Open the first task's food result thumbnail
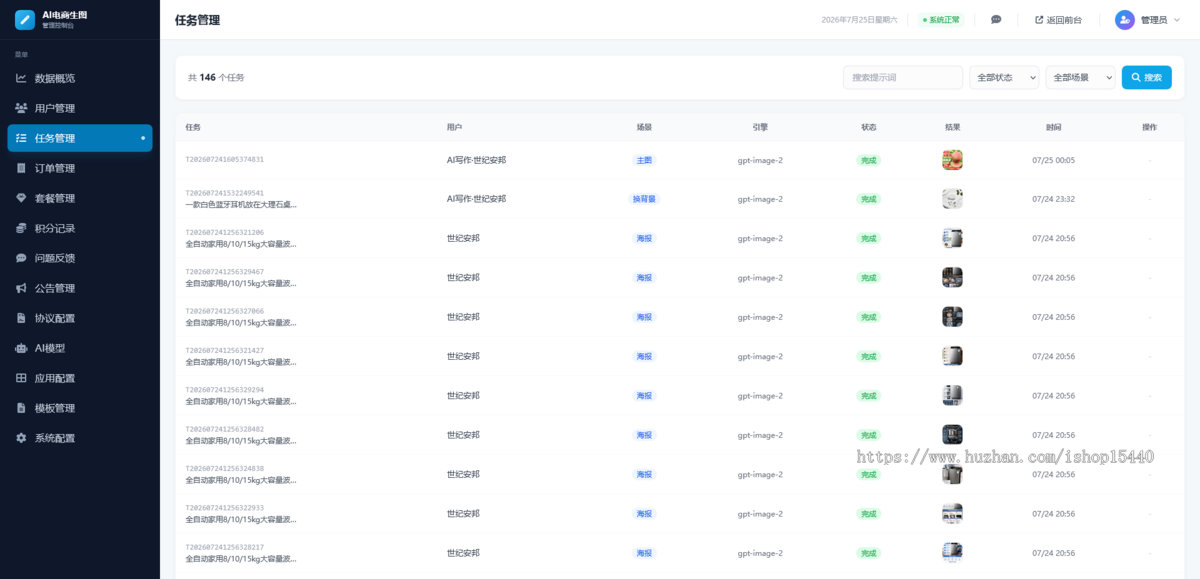This screenshot has height=579, width=1200. coord(952,160)
